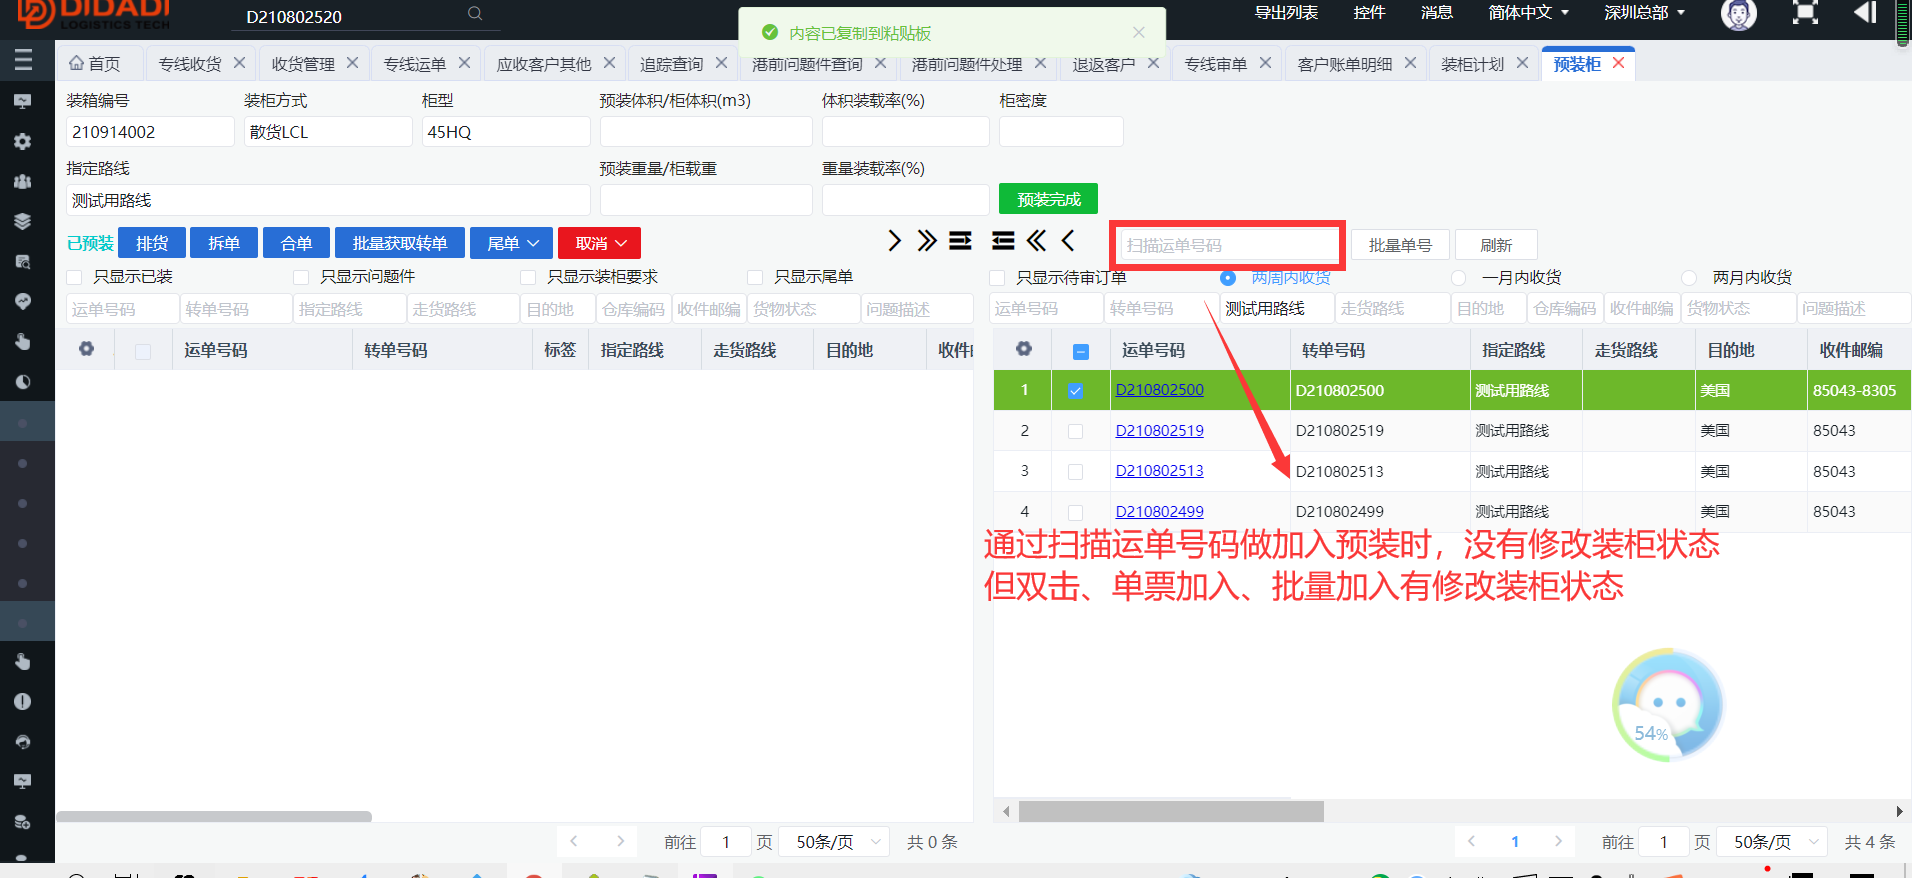Click the double left arrow move icon
This screenshot has width=1912, height=878.
point(1037,241)
